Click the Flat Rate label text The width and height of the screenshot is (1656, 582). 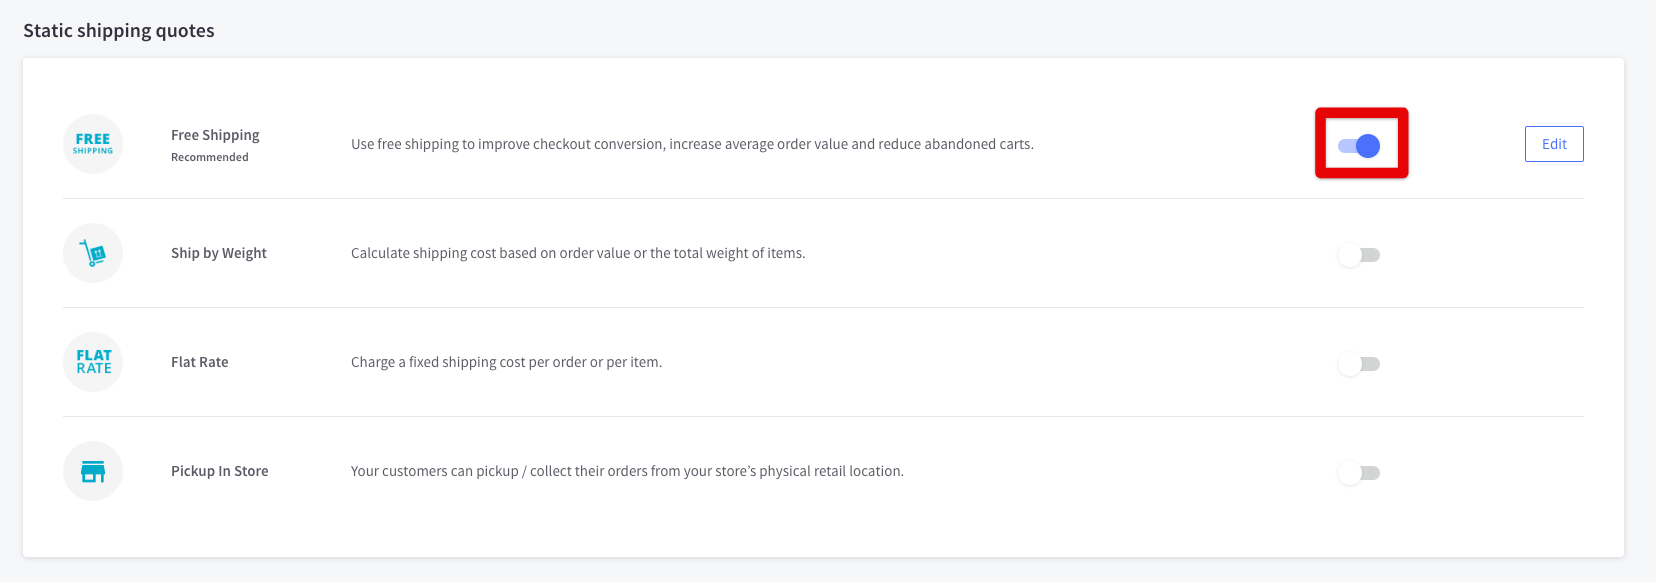(200, 362)
